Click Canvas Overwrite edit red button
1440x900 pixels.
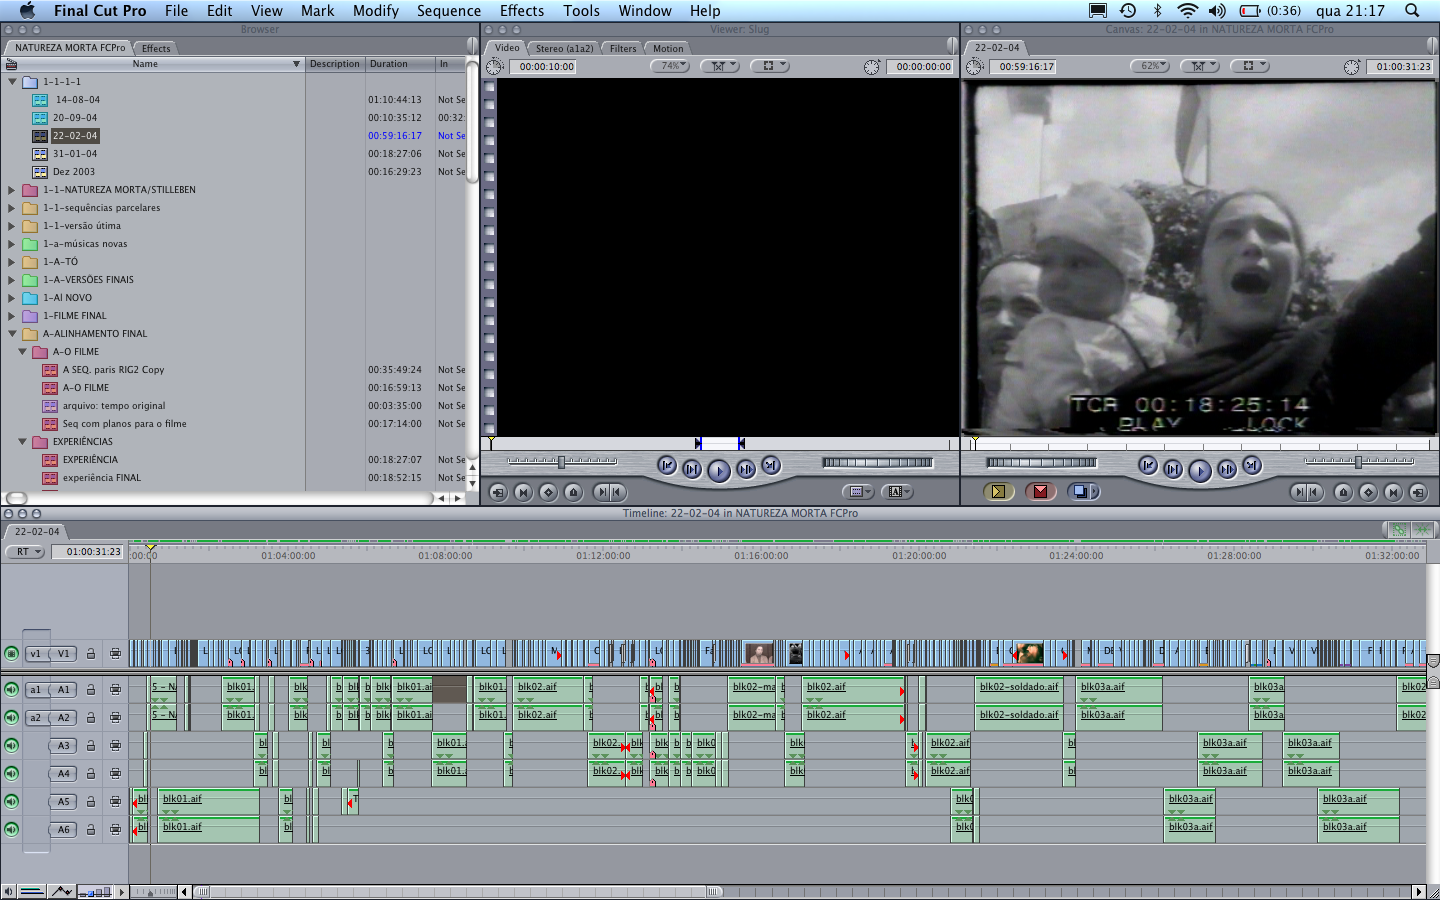tap(1040, 491)
